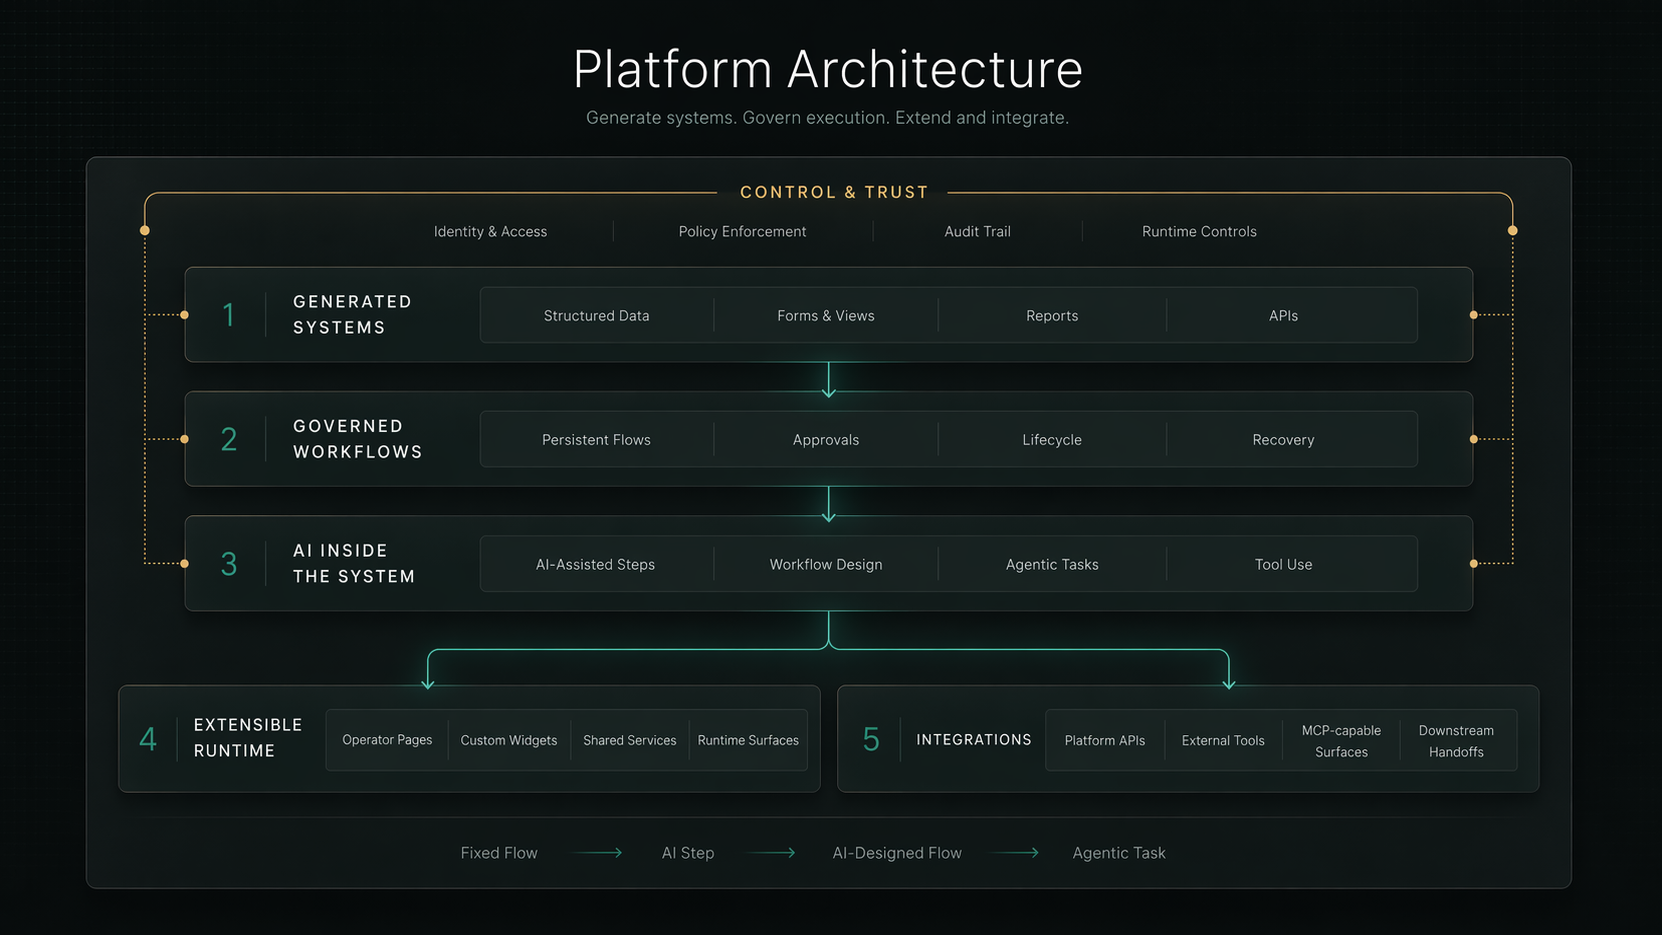Image resolution: width=1662 pixels, height=935 pixels.
Task: Toggle the Identity & Access control
Action: tap(490, 231)
